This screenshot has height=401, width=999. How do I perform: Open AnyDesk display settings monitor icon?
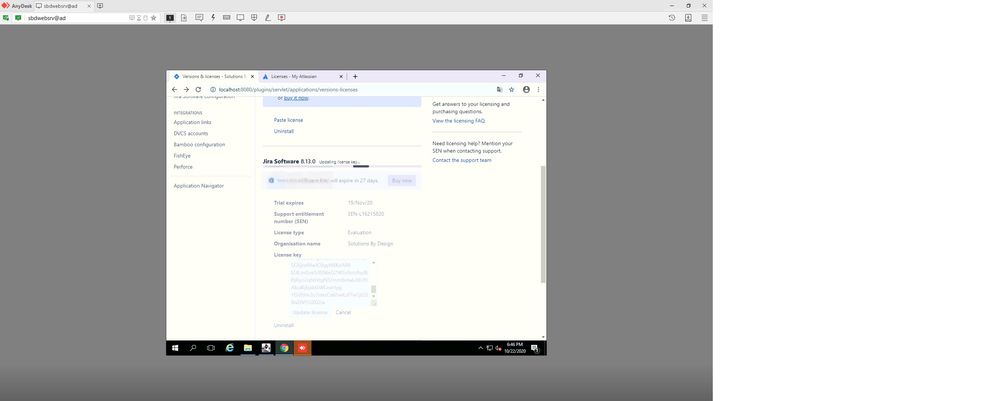click(240, 18)
